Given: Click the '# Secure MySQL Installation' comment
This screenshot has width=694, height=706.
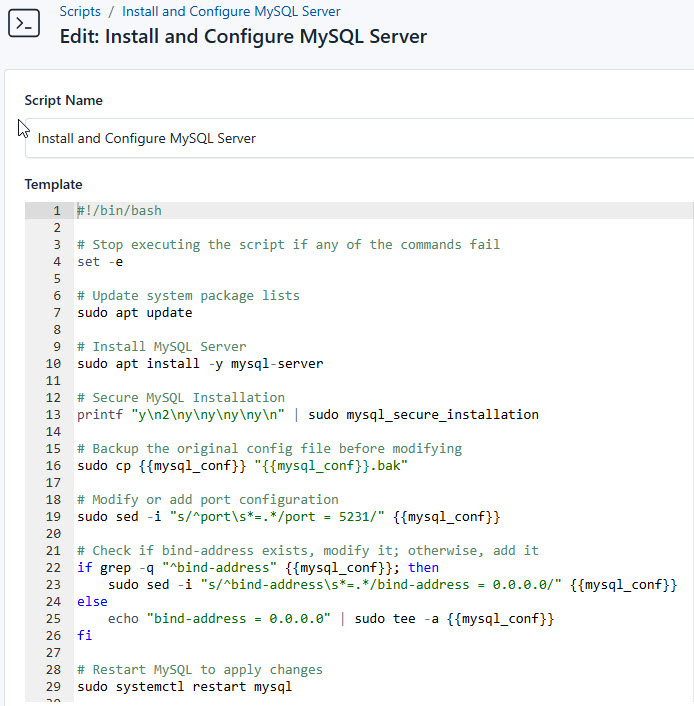Looking at the screenshot, I should (181, 398).
